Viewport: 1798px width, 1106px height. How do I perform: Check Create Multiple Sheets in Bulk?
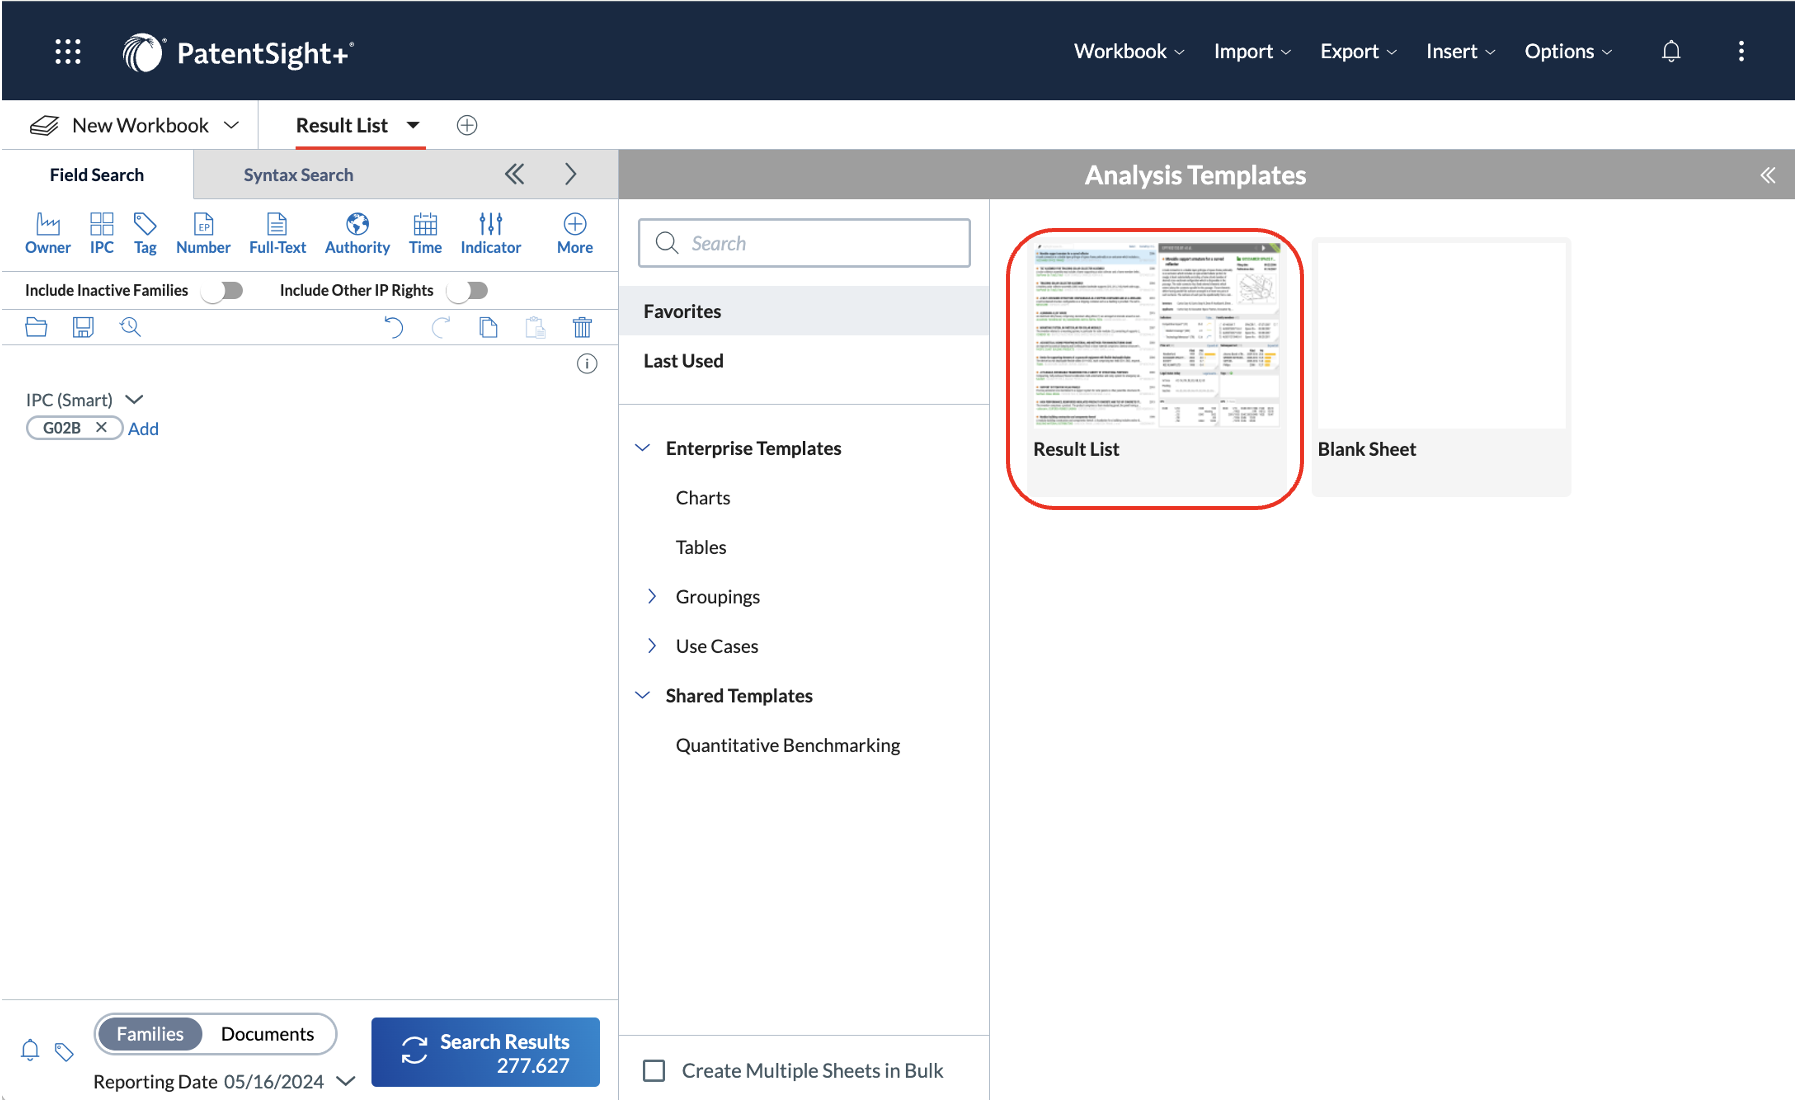click(x=654, y=1071)
